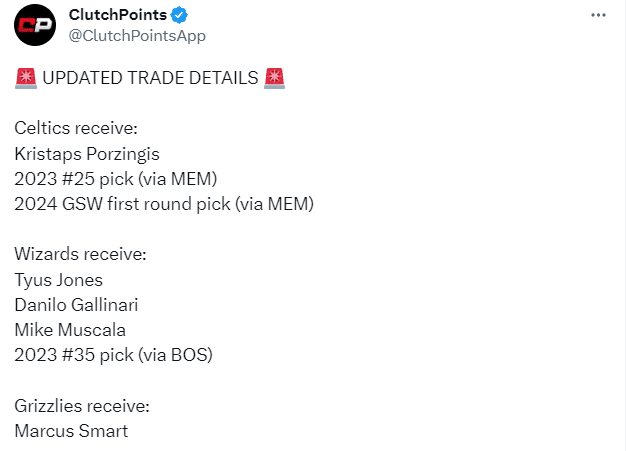Select the Tyus Jones text
The image size is (626, 451).
pyautogui.click(x=59, y=279)
